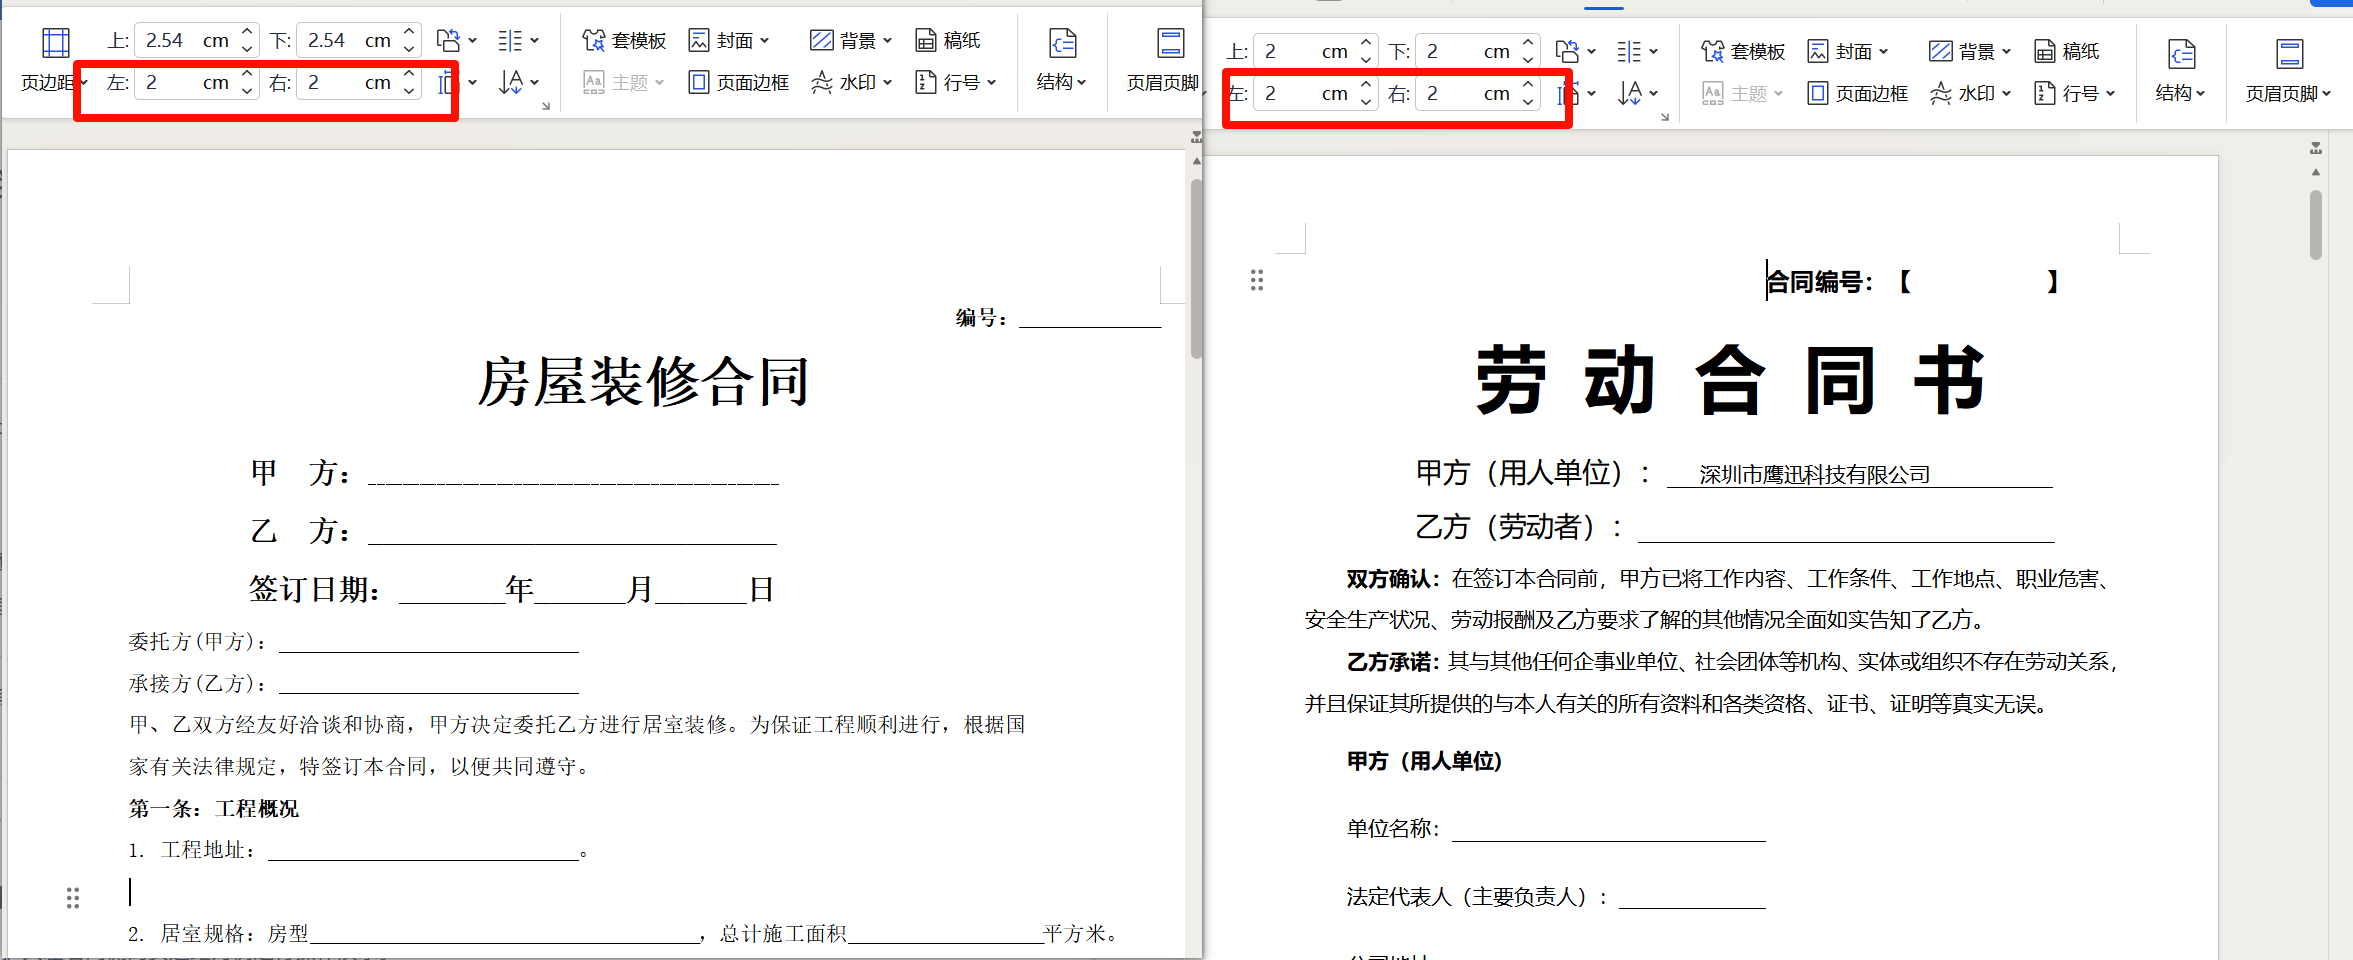
Task: Click 稿纸 manuscript paper in left window
Action: [x=948, y=40]
